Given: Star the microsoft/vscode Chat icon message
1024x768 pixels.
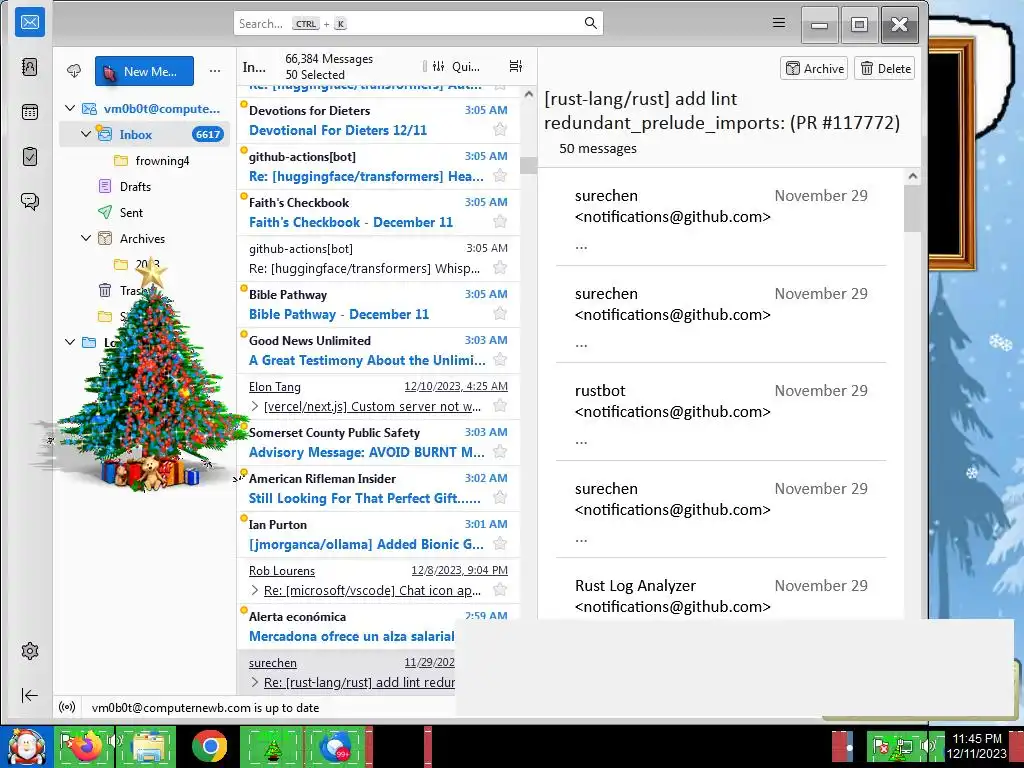Looking at the screenshot, I should [x=500, y=590].
